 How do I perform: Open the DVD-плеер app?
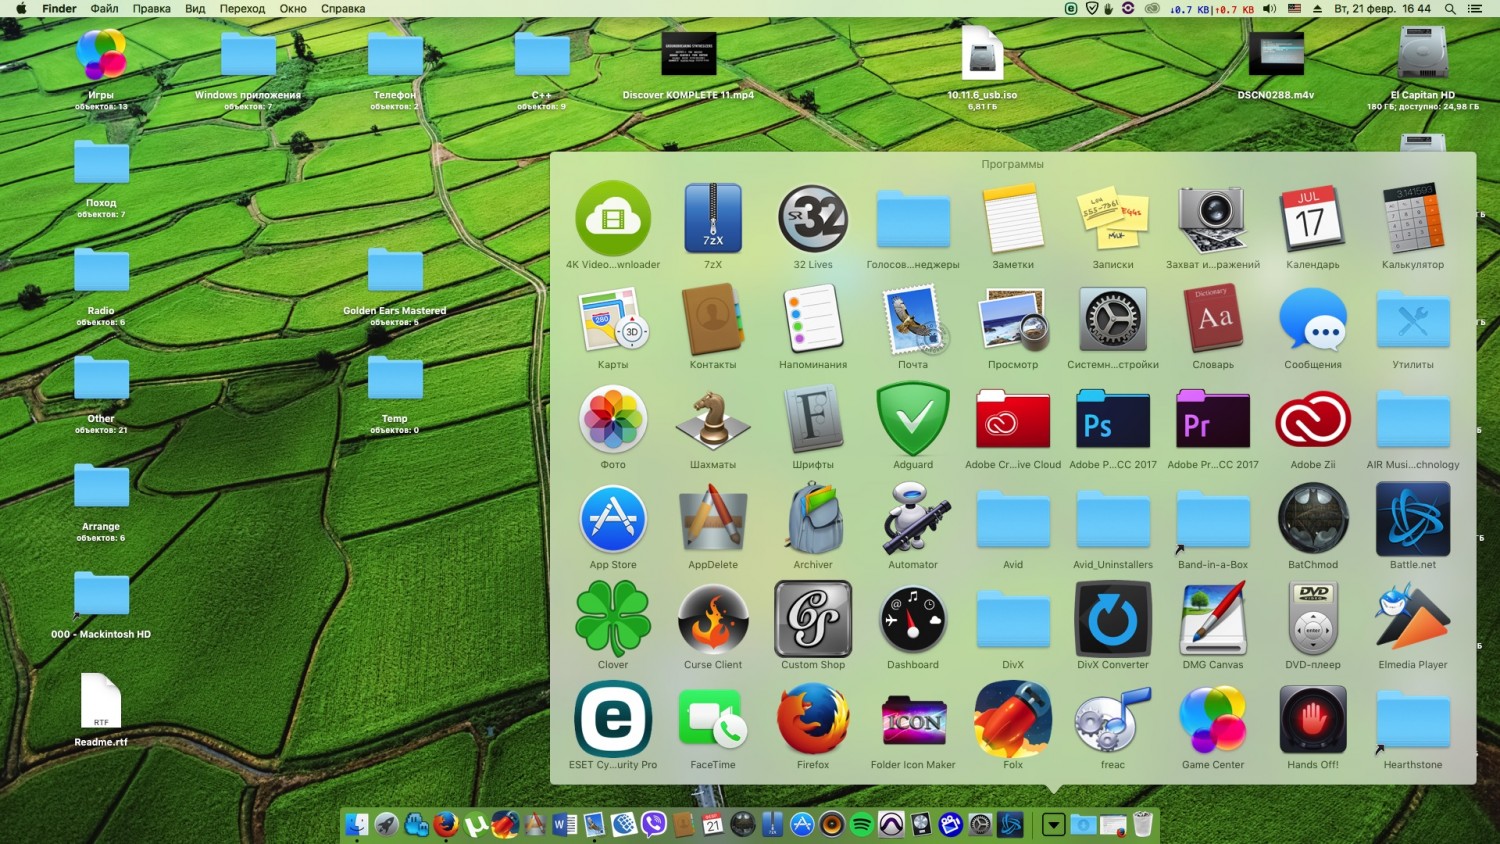click(x=1313, y=619)
